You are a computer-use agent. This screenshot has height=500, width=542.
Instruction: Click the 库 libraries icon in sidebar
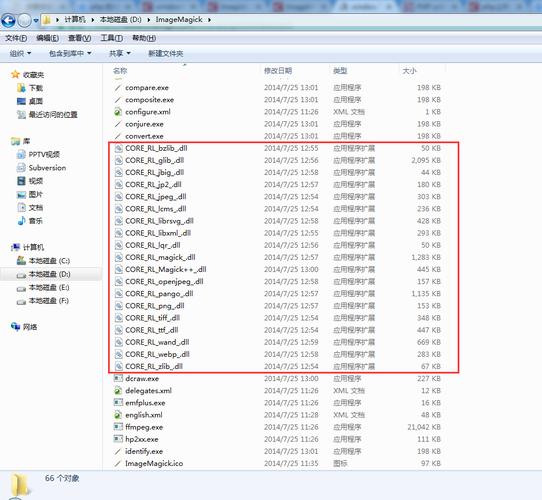tap(15, 141)
